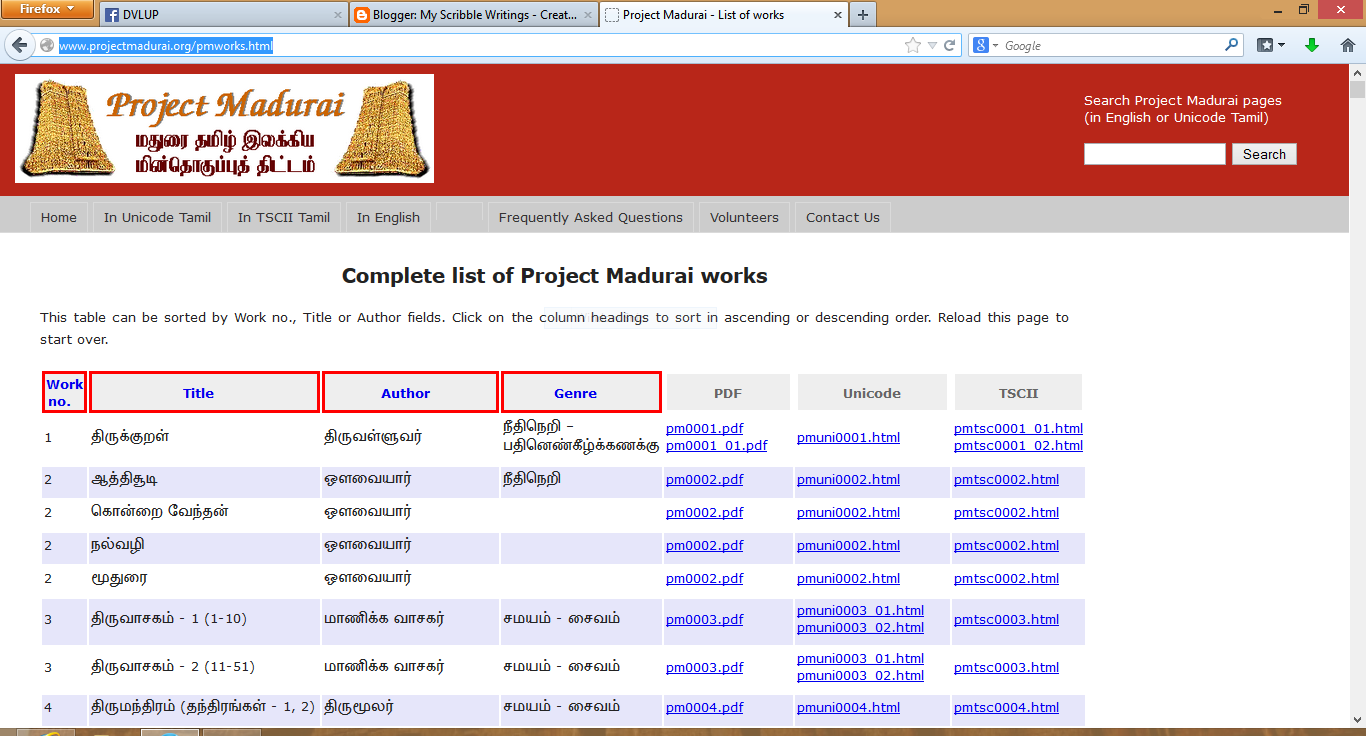
Task: Open pmtsc0003.html in the திருவாசகம் - 2 row
Action: (1006, 668)
